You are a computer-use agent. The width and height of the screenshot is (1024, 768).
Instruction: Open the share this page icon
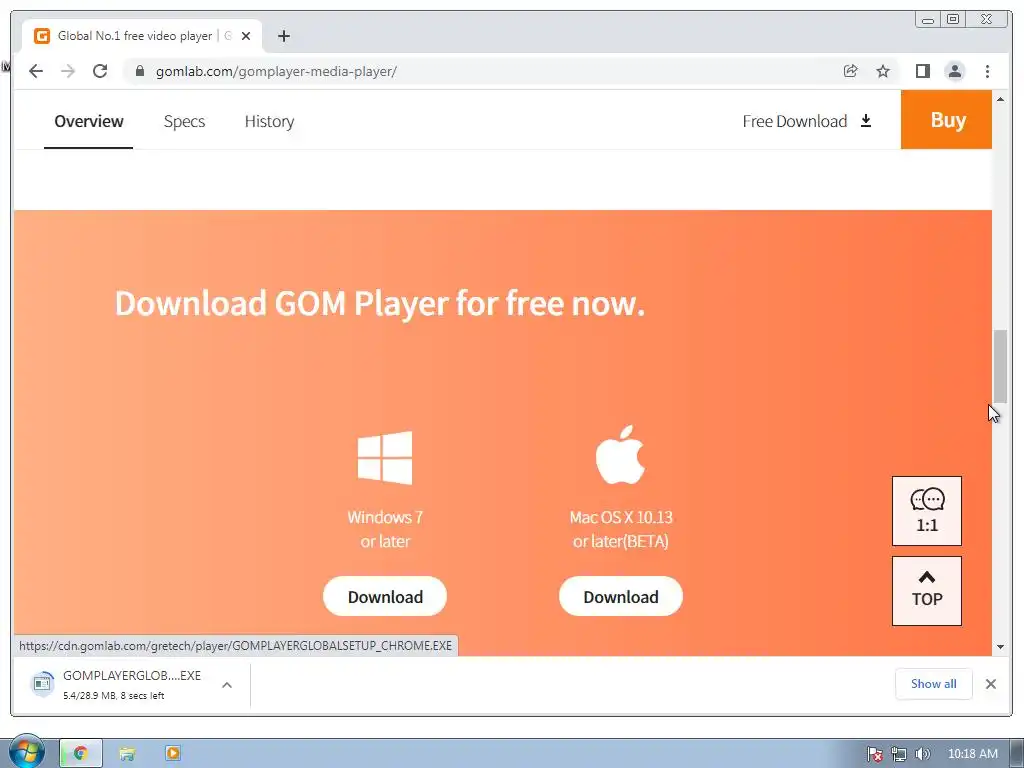click(850, 71)
